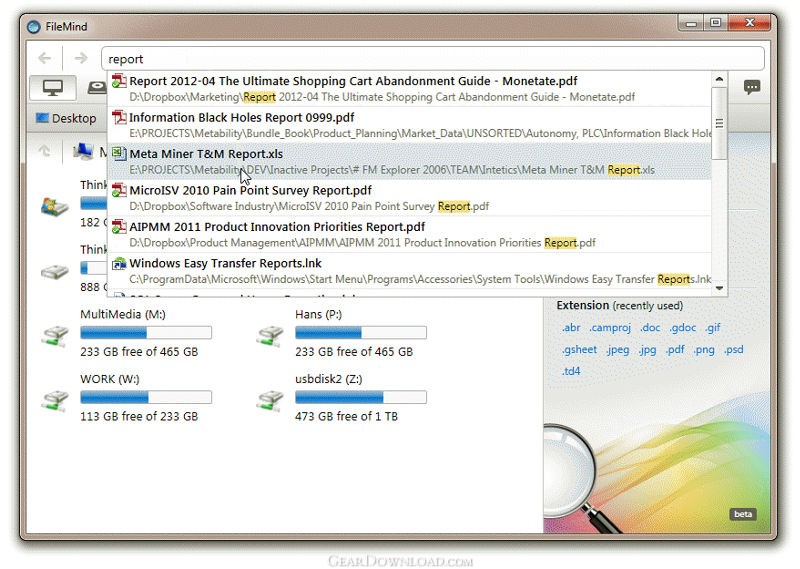Select the usbdisk2 (Z:) drive icon
The width and height of the screenshot is (800, 569).
[270, 401]
